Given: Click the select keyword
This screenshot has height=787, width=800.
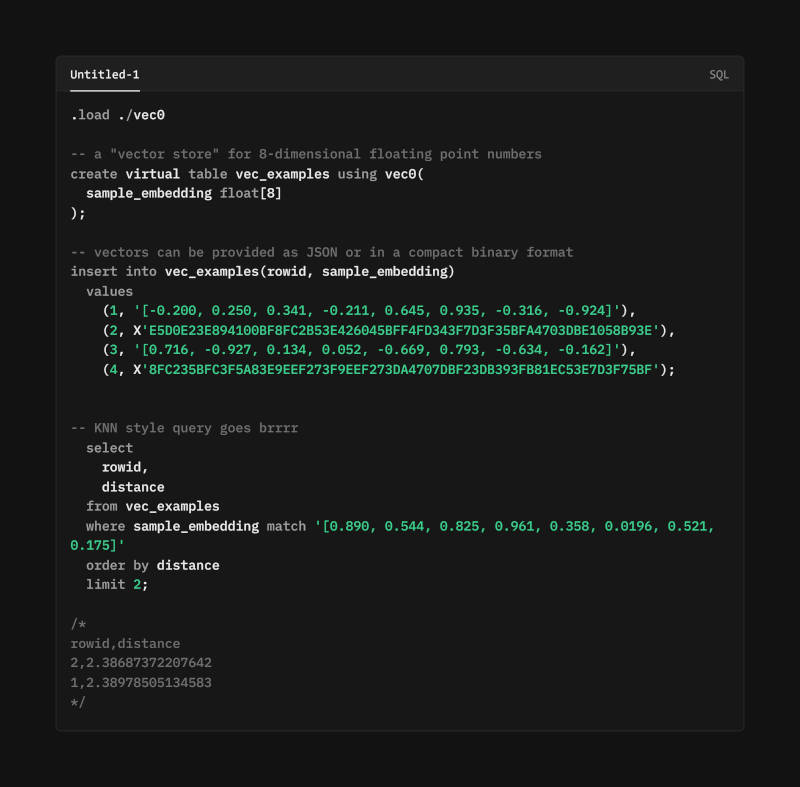Looking at the screenshot, I should click(x=109, y=448).
